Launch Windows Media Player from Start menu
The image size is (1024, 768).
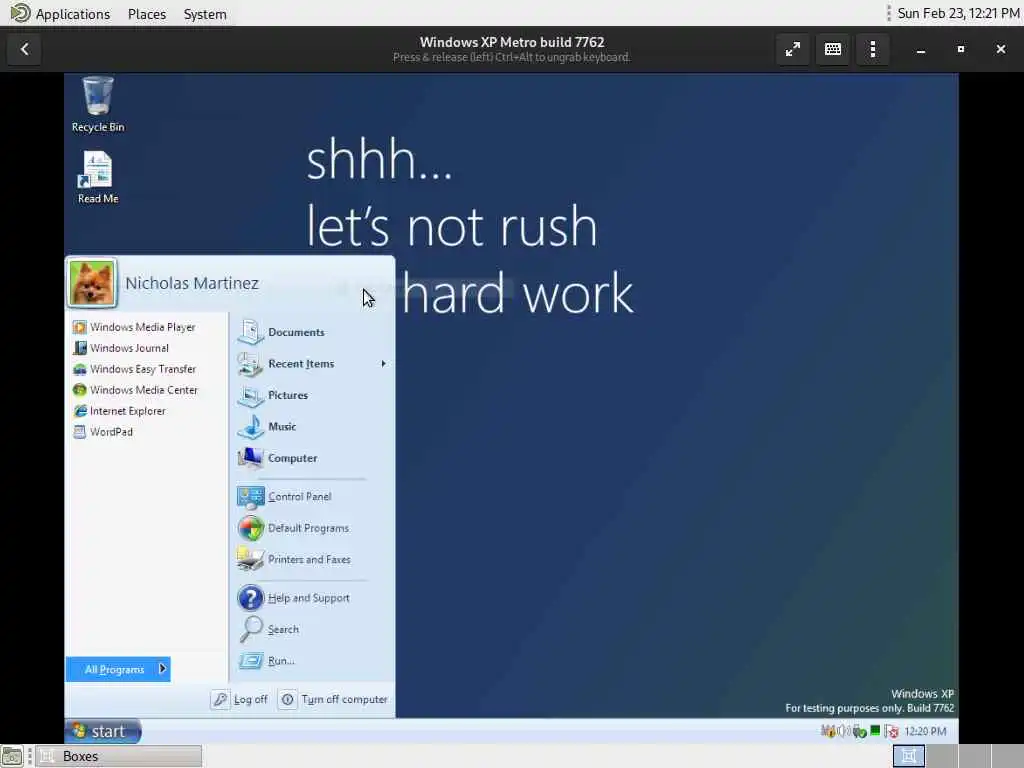(135, 327)
